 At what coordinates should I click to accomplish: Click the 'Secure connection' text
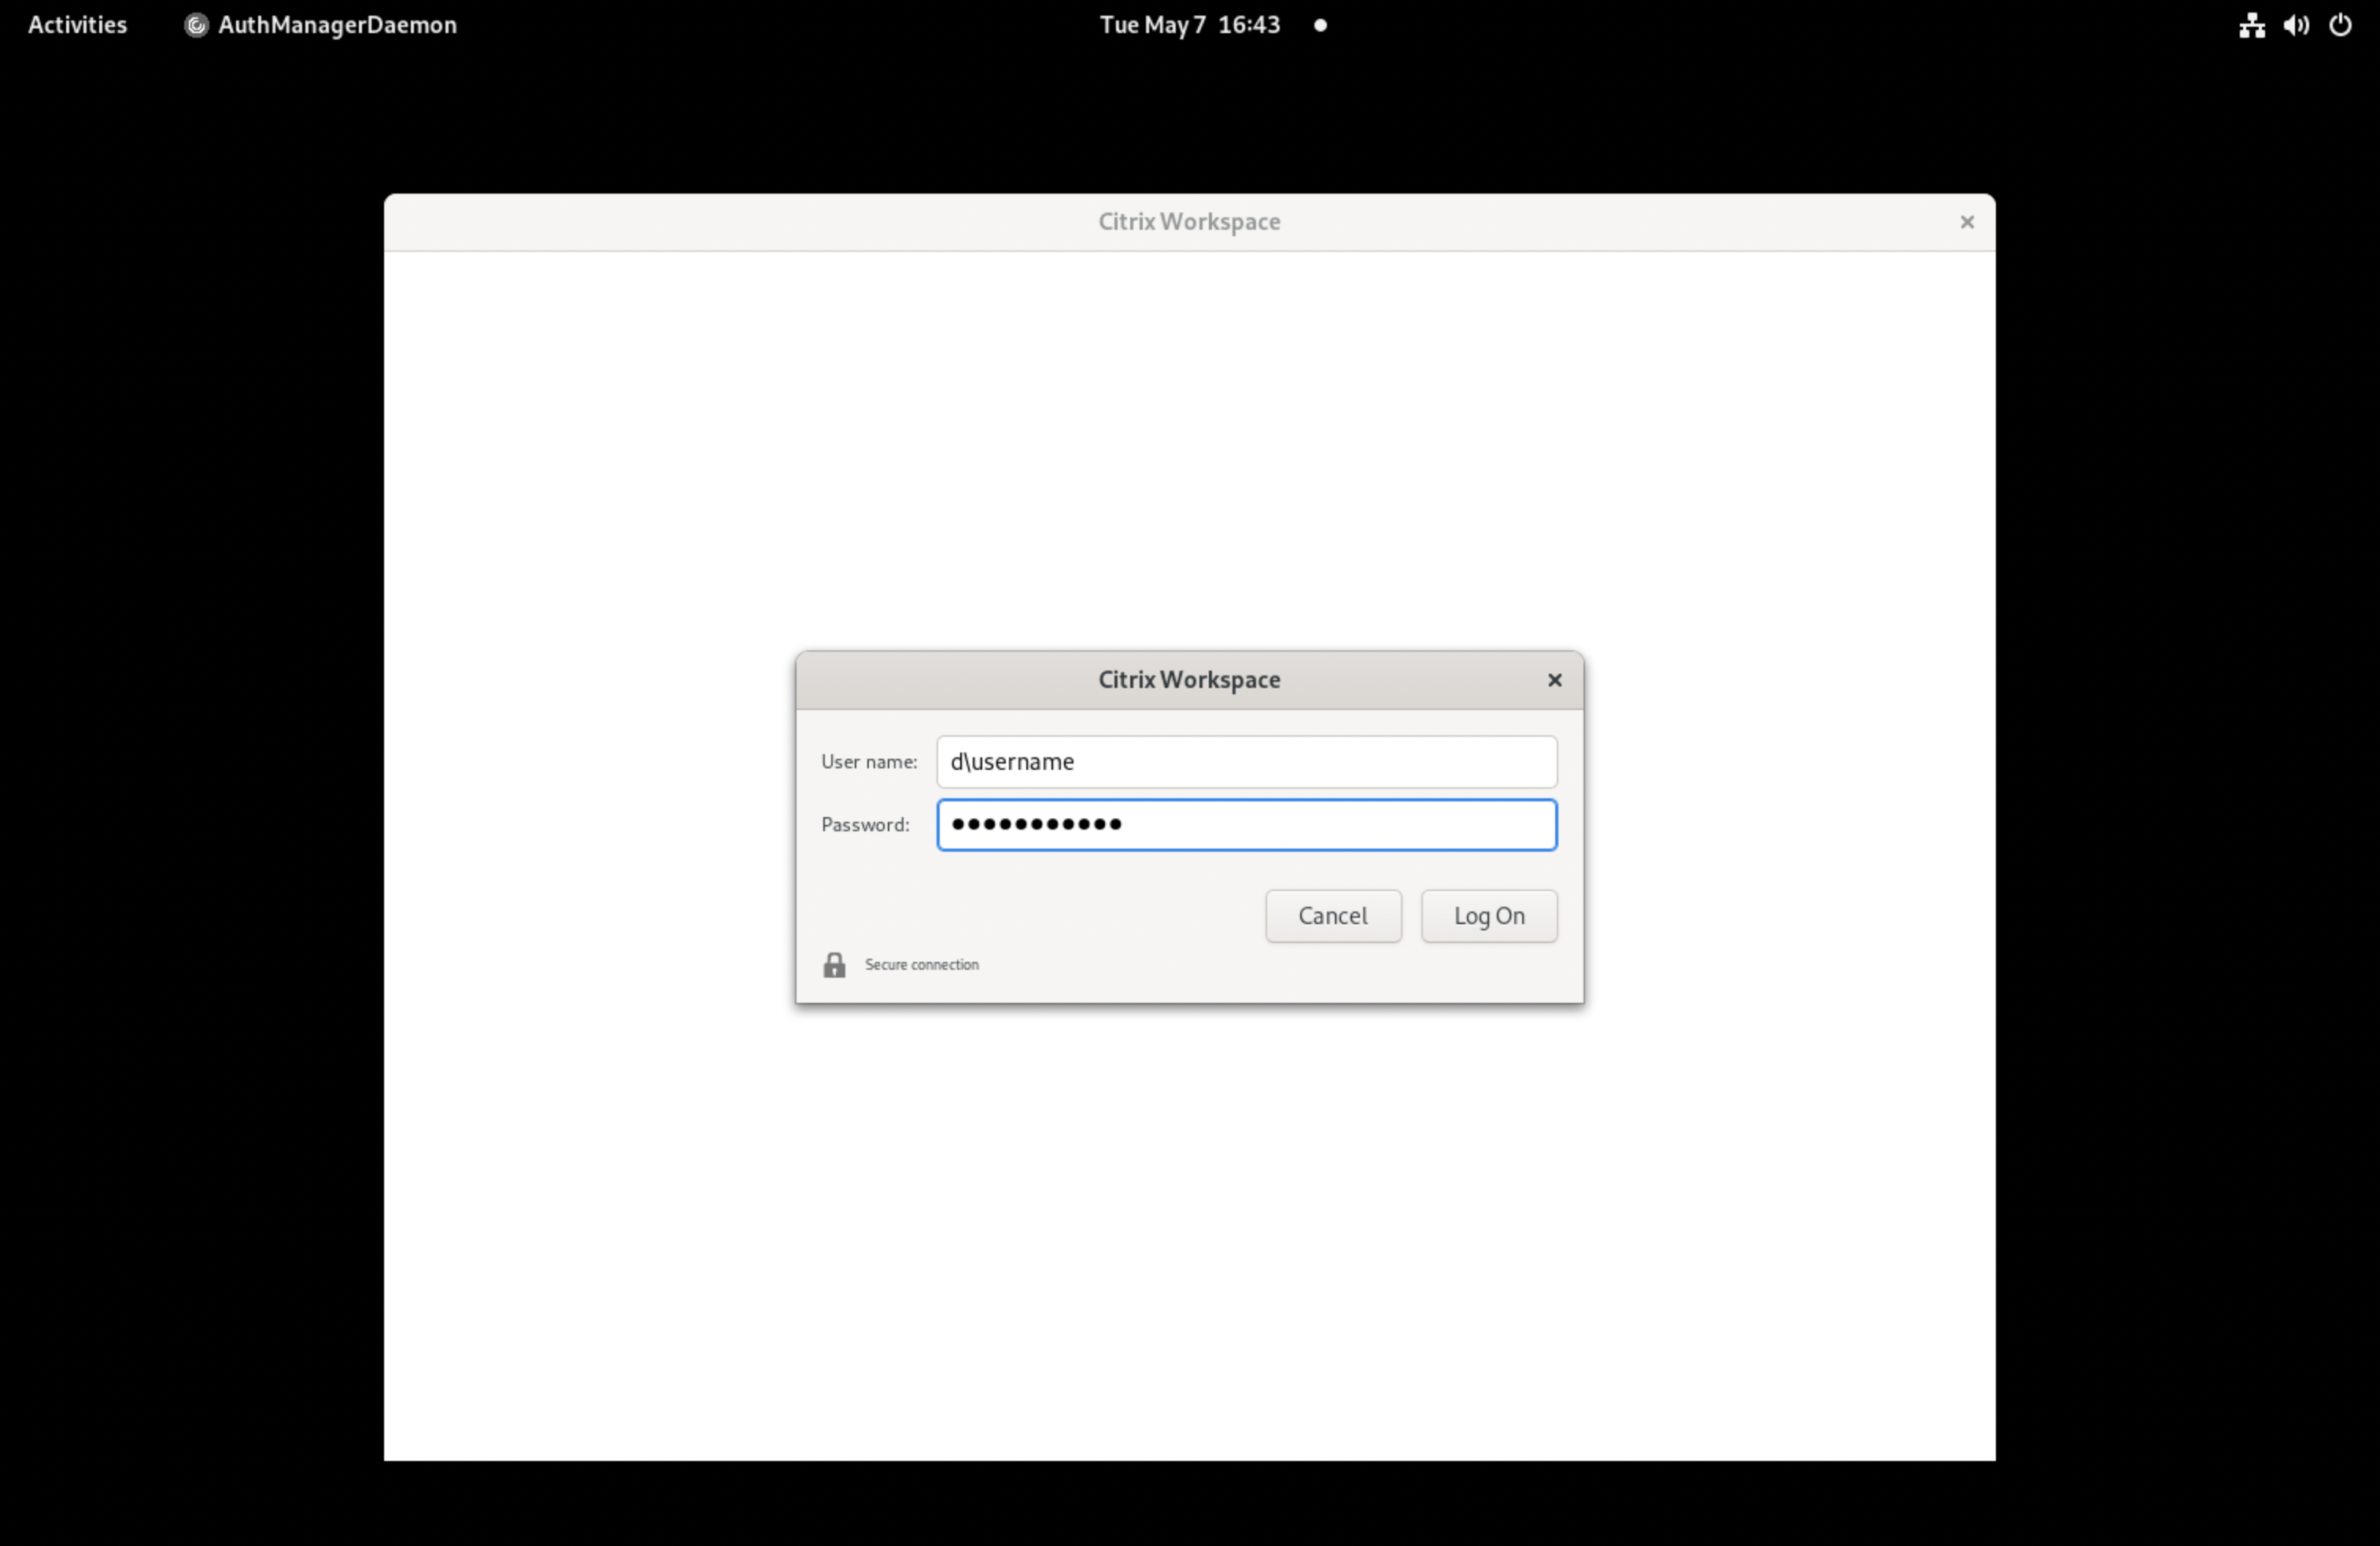tap(921, 965)
